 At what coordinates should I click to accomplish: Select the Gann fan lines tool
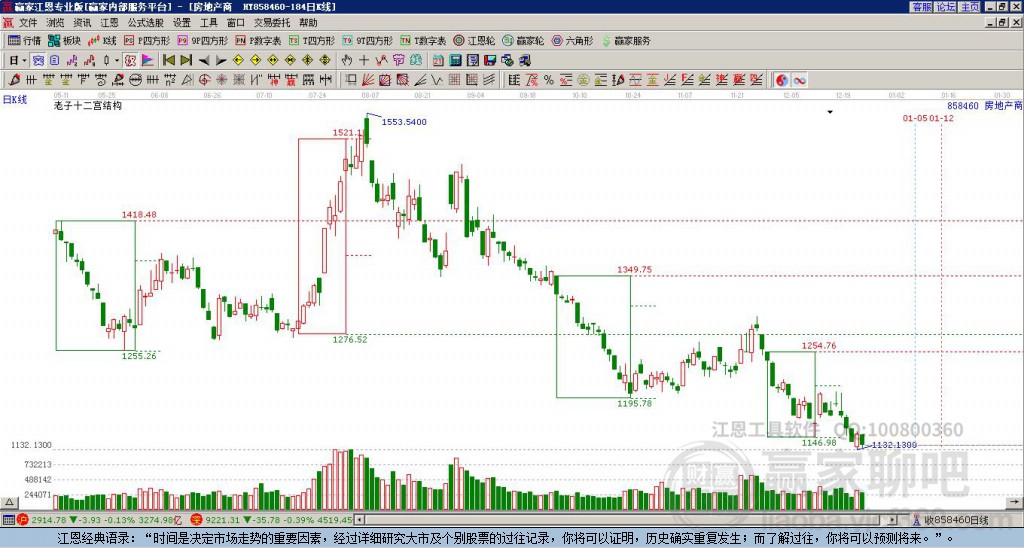click(368, 80)
